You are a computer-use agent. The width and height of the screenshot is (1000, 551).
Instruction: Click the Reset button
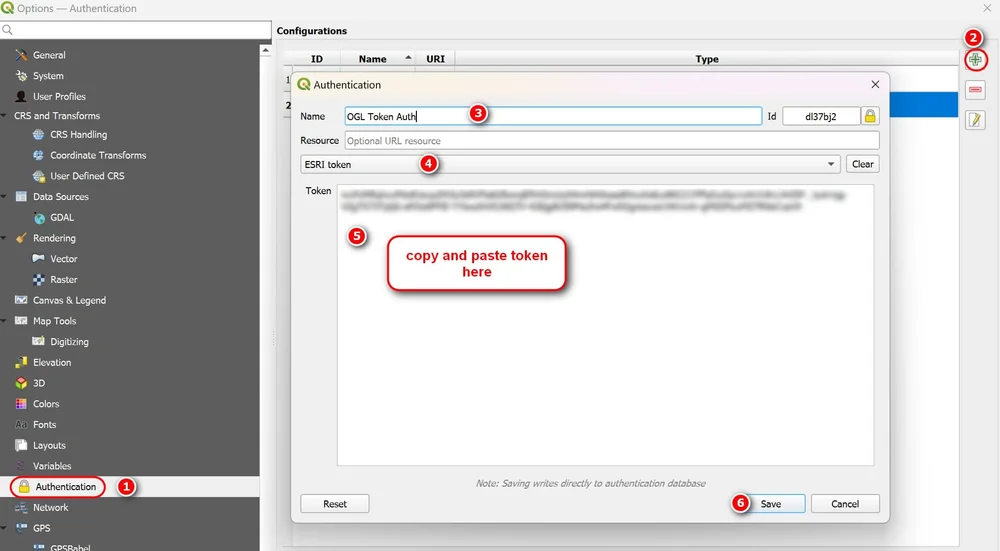tap(335, 504)
